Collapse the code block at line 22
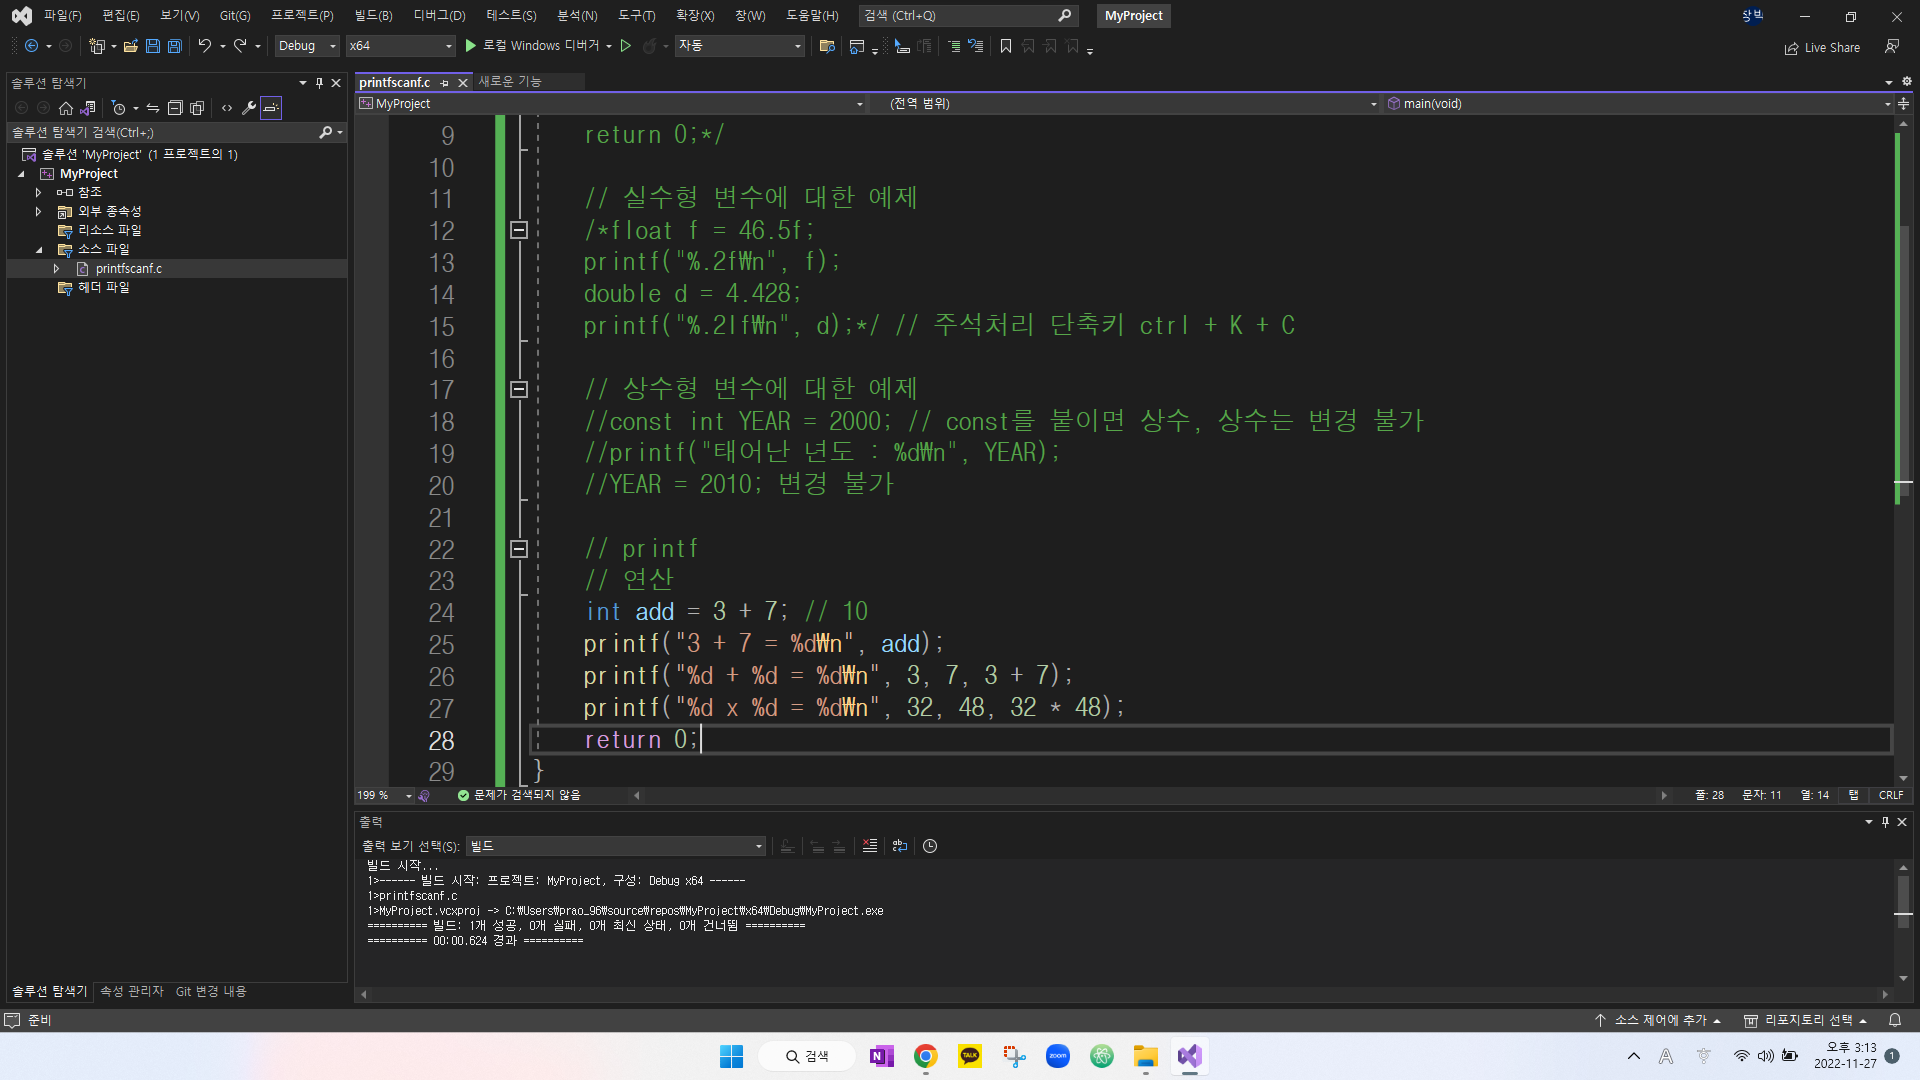Image resolution: width=1920 pixels, height=1080 pixels. [x=519, y=549]
